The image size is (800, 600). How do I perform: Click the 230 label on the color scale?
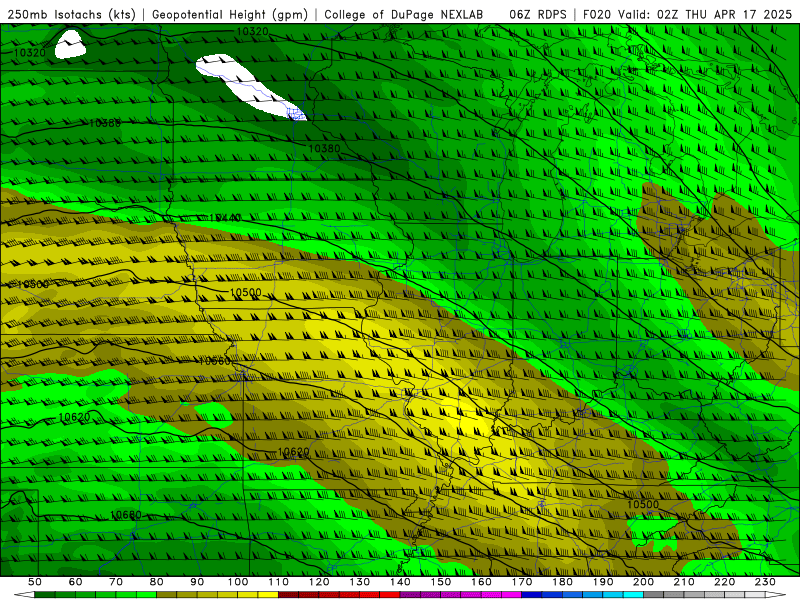pos(765,582)
